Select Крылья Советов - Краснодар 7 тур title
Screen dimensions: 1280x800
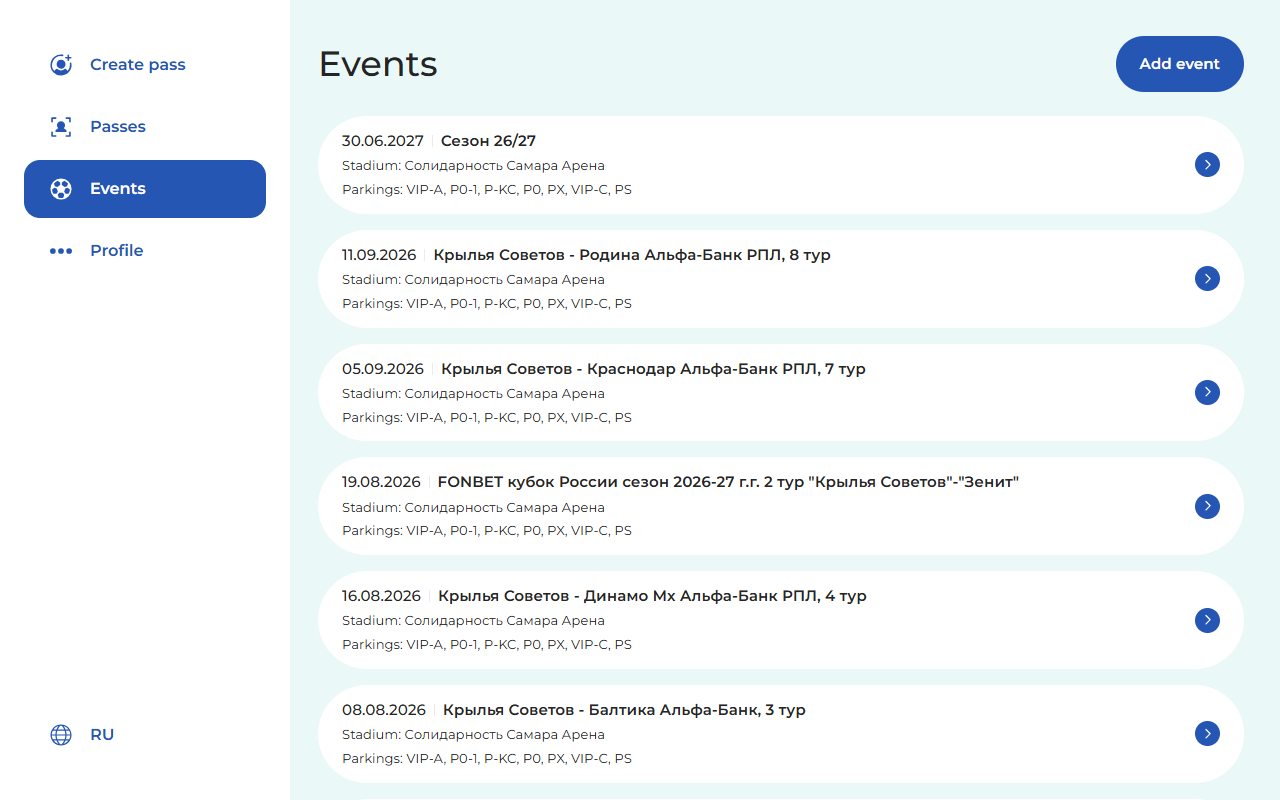[x=653, y=369]
